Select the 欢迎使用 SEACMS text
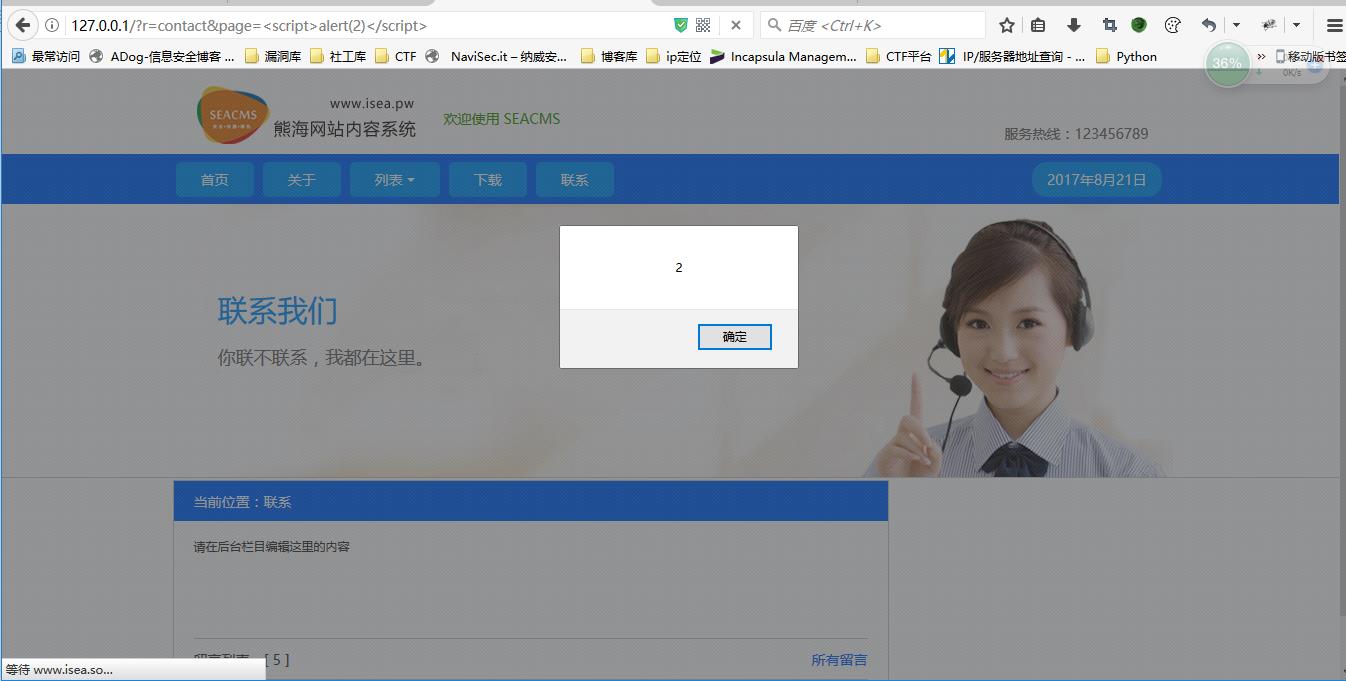Image resolution: width=1346 pixels, height=681 pixels. [x=502, y=119]
